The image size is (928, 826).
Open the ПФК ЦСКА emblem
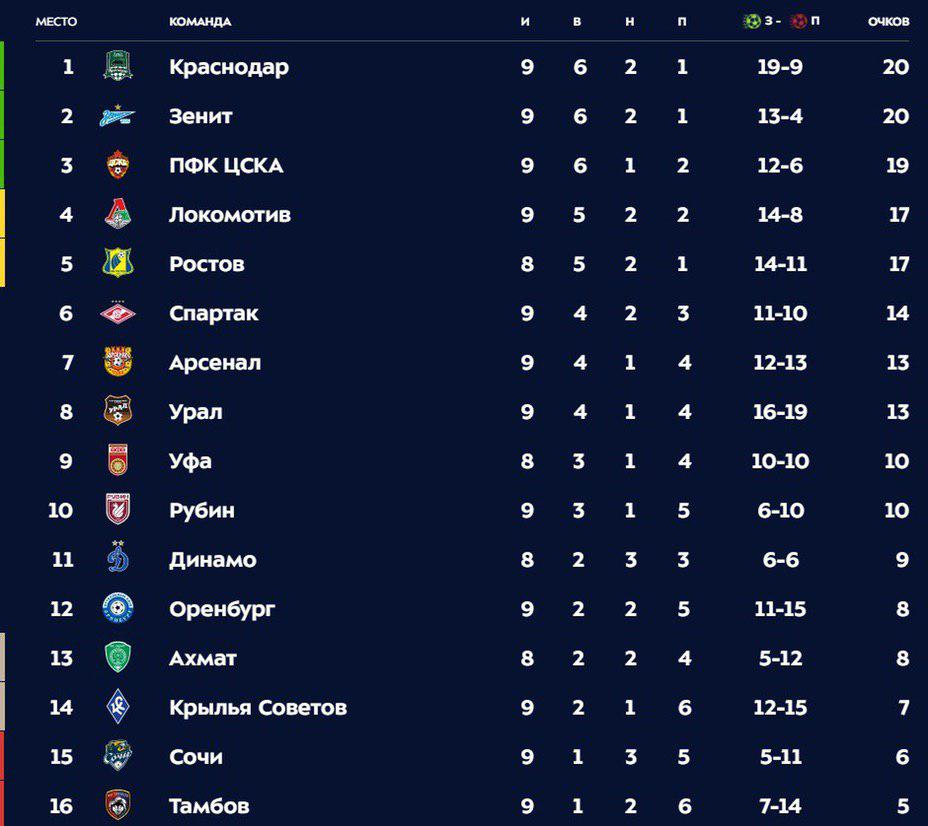tap(118, 164)
